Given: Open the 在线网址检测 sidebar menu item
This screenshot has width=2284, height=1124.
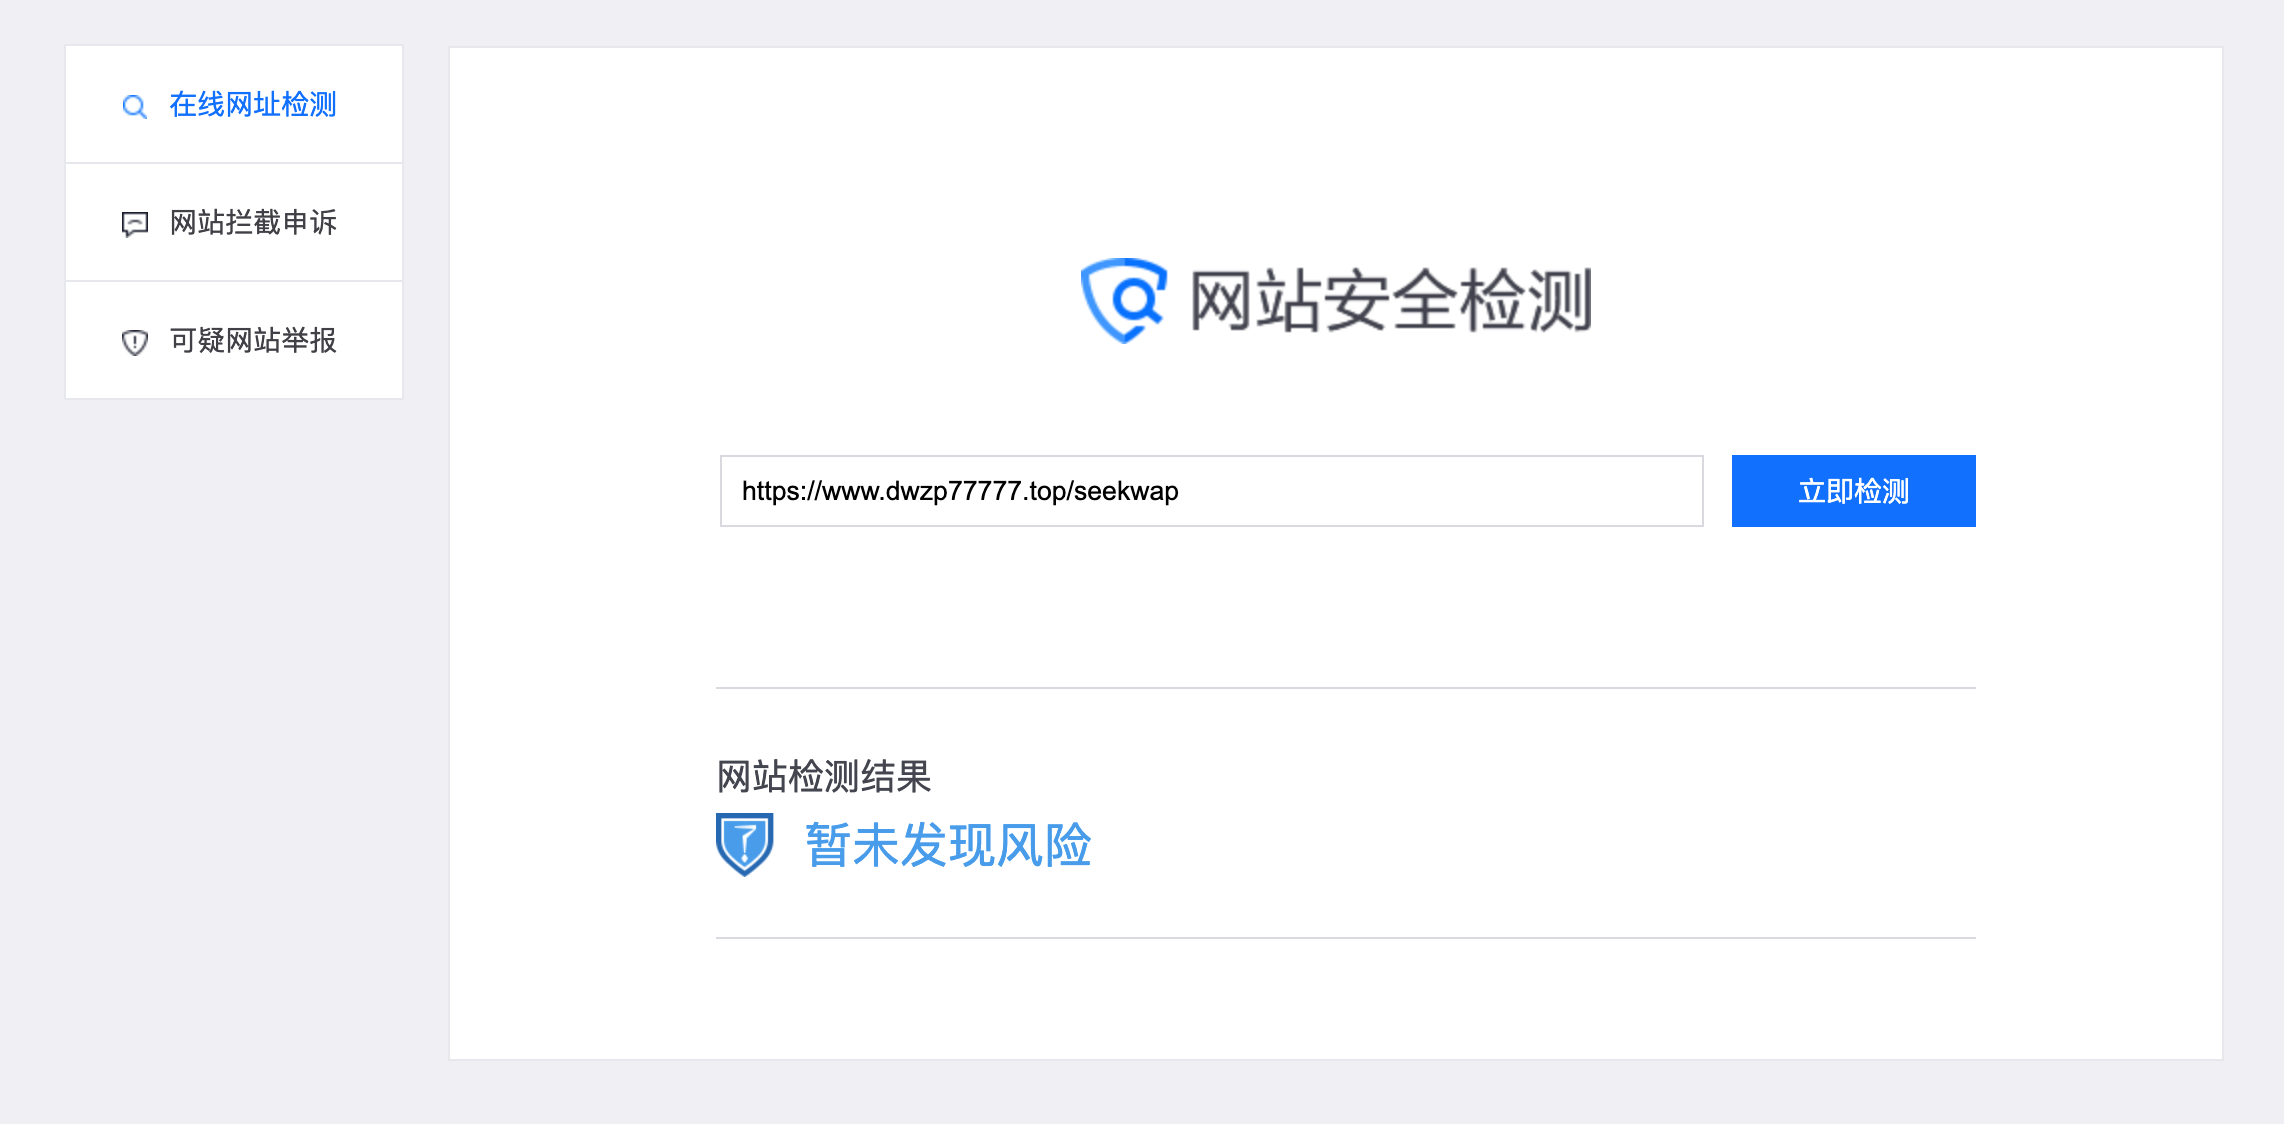Looking at the screenshot, I should point(234,104).
